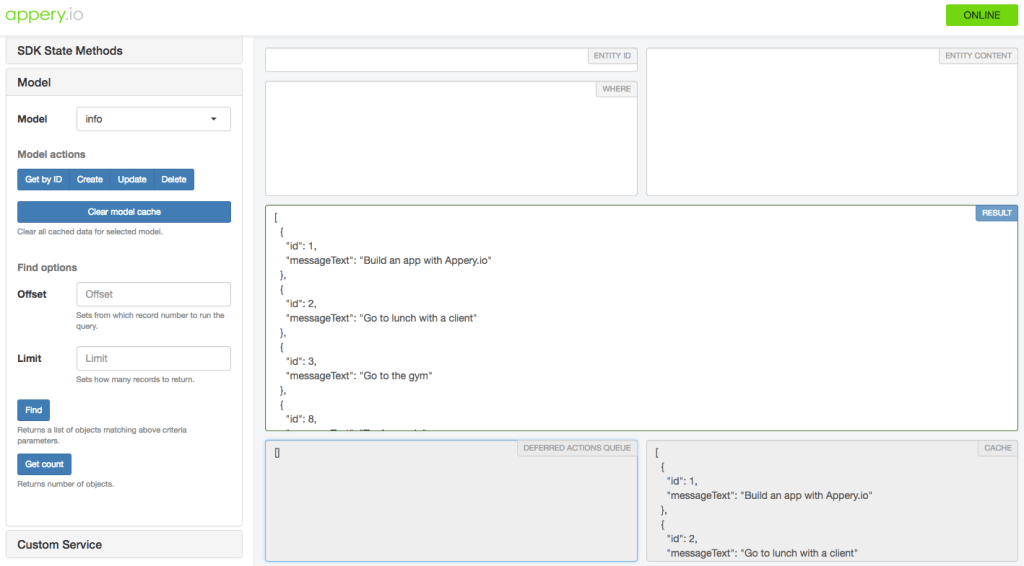The image size is (1024, 566).
Task: Focus the Limit input field
Action: (x=153, y=358)
